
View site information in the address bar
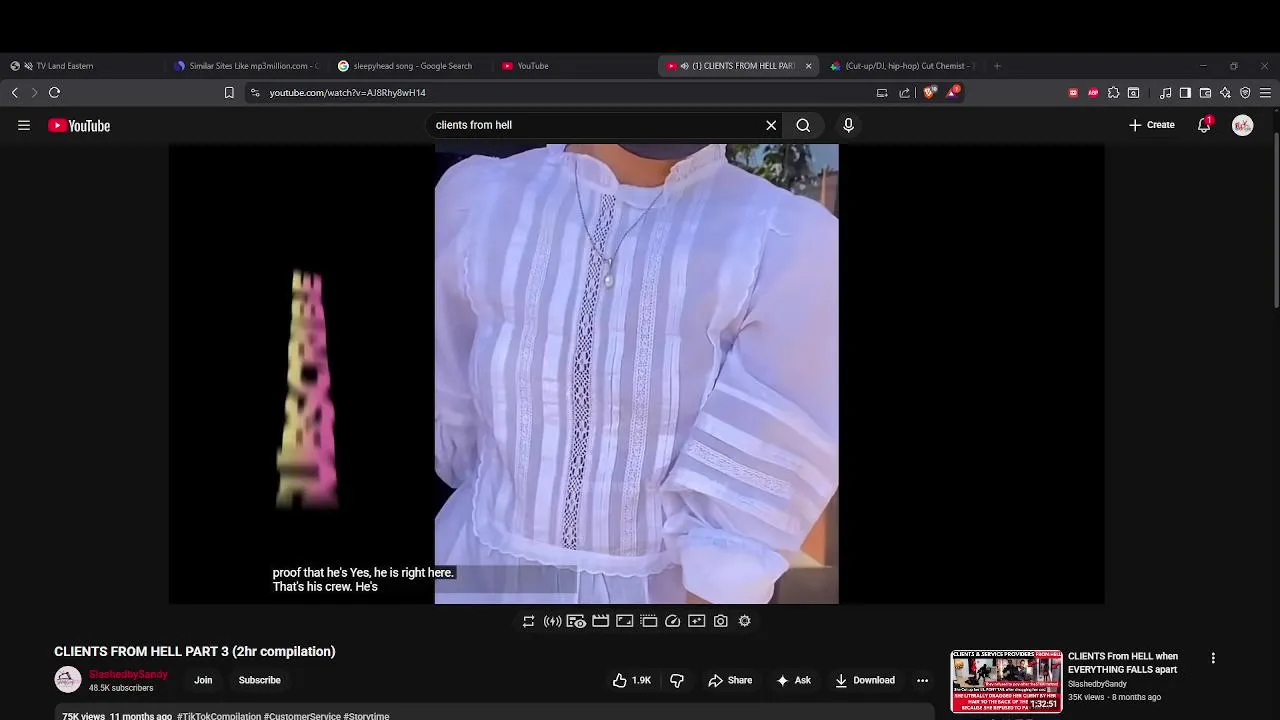(255, 93)
